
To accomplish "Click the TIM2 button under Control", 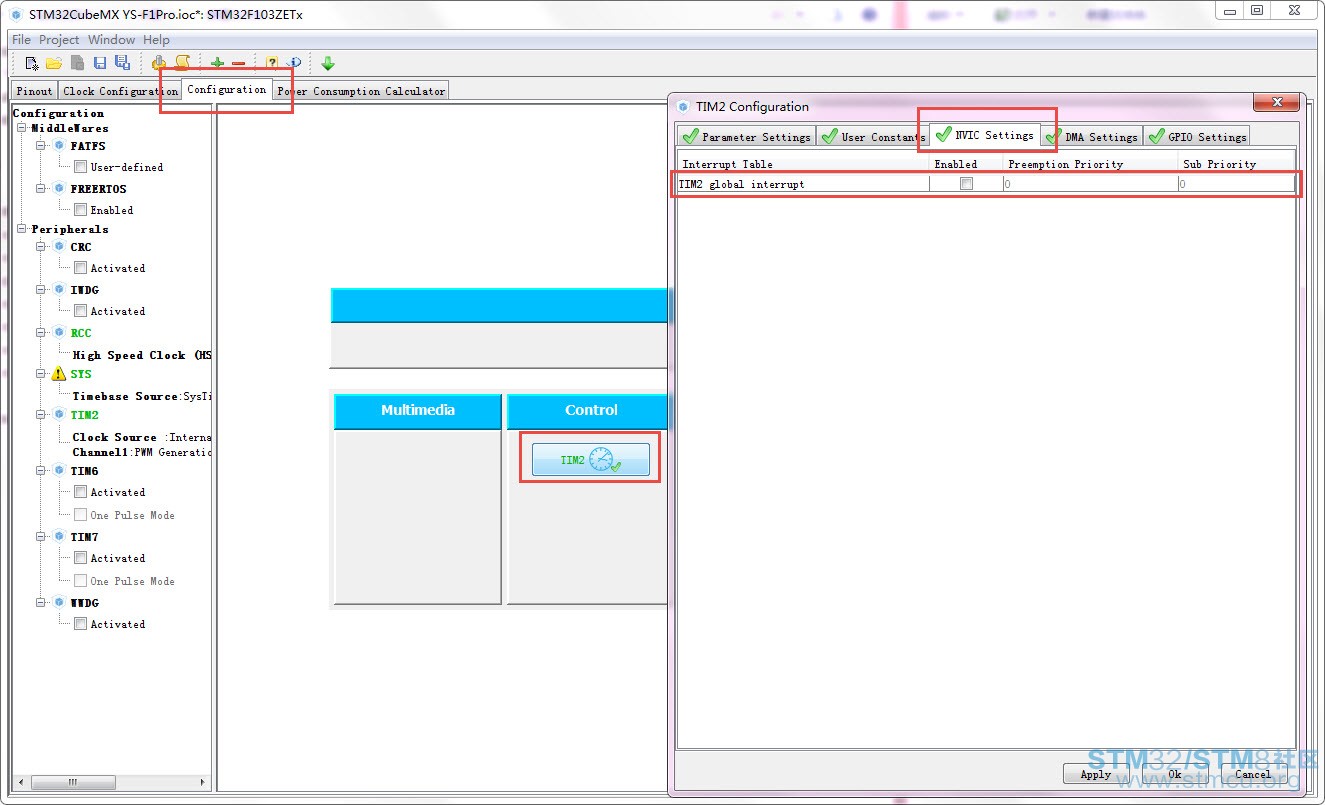I will [590, 460].
